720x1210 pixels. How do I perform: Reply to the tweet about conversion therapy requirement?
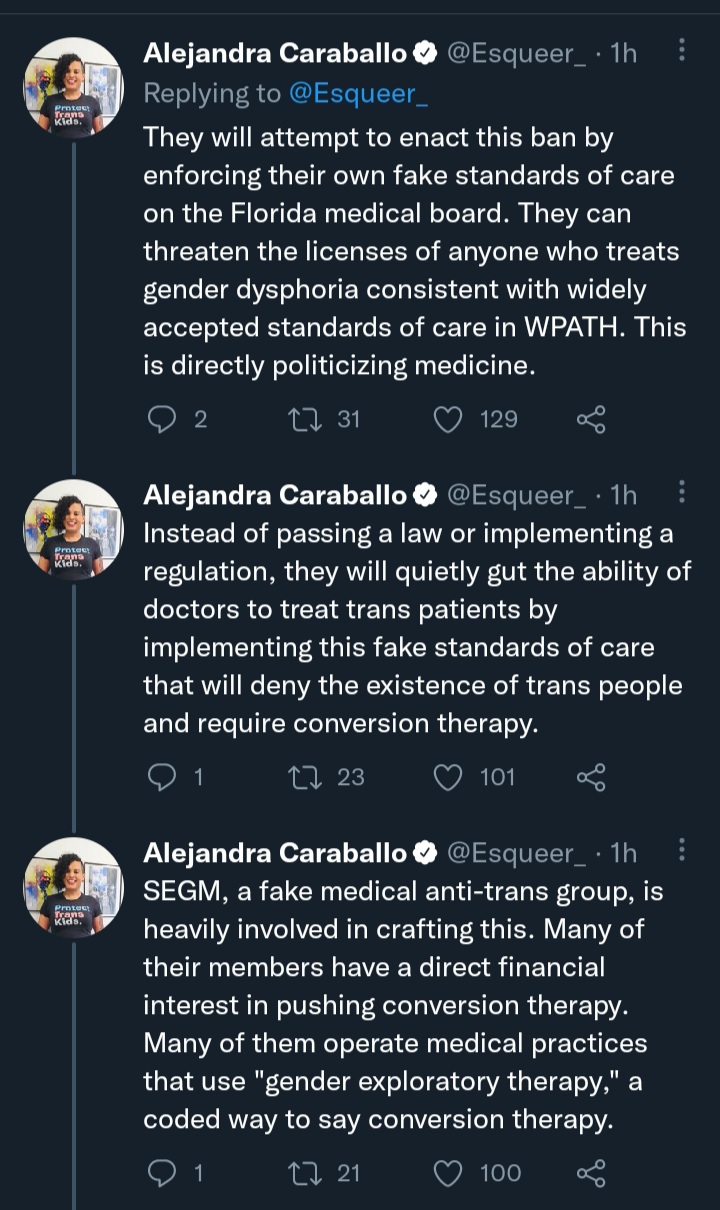click(161, 776)
